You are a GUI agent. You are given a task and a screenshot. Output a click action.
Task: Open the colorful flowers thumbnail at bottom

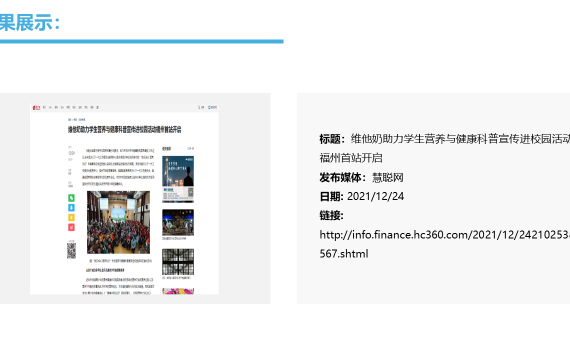[x=178, y=291]
